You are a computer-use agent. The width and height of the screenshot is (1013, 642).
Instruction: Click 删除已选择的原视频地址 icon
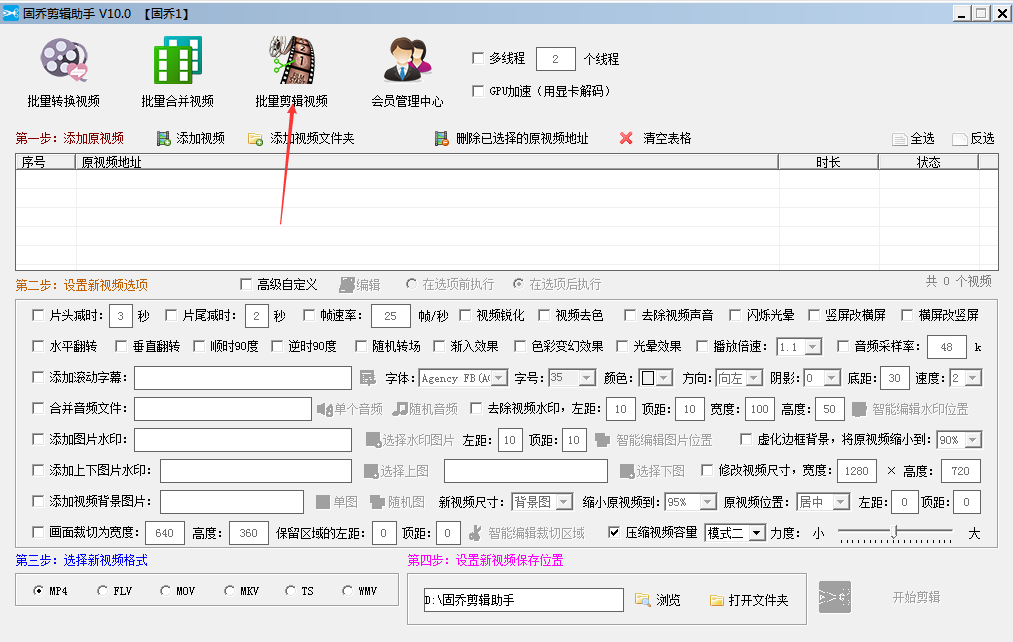[441, 138]
